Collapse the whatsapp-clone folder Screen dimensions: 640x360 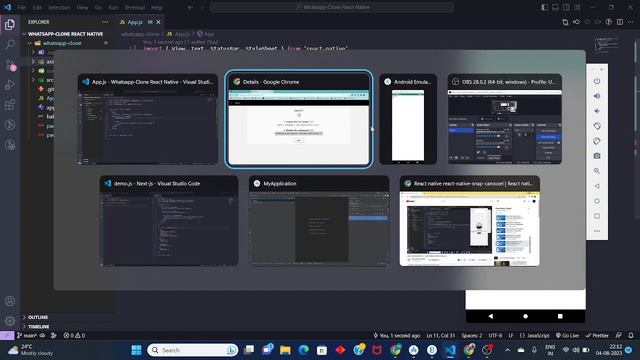[61, 43]
